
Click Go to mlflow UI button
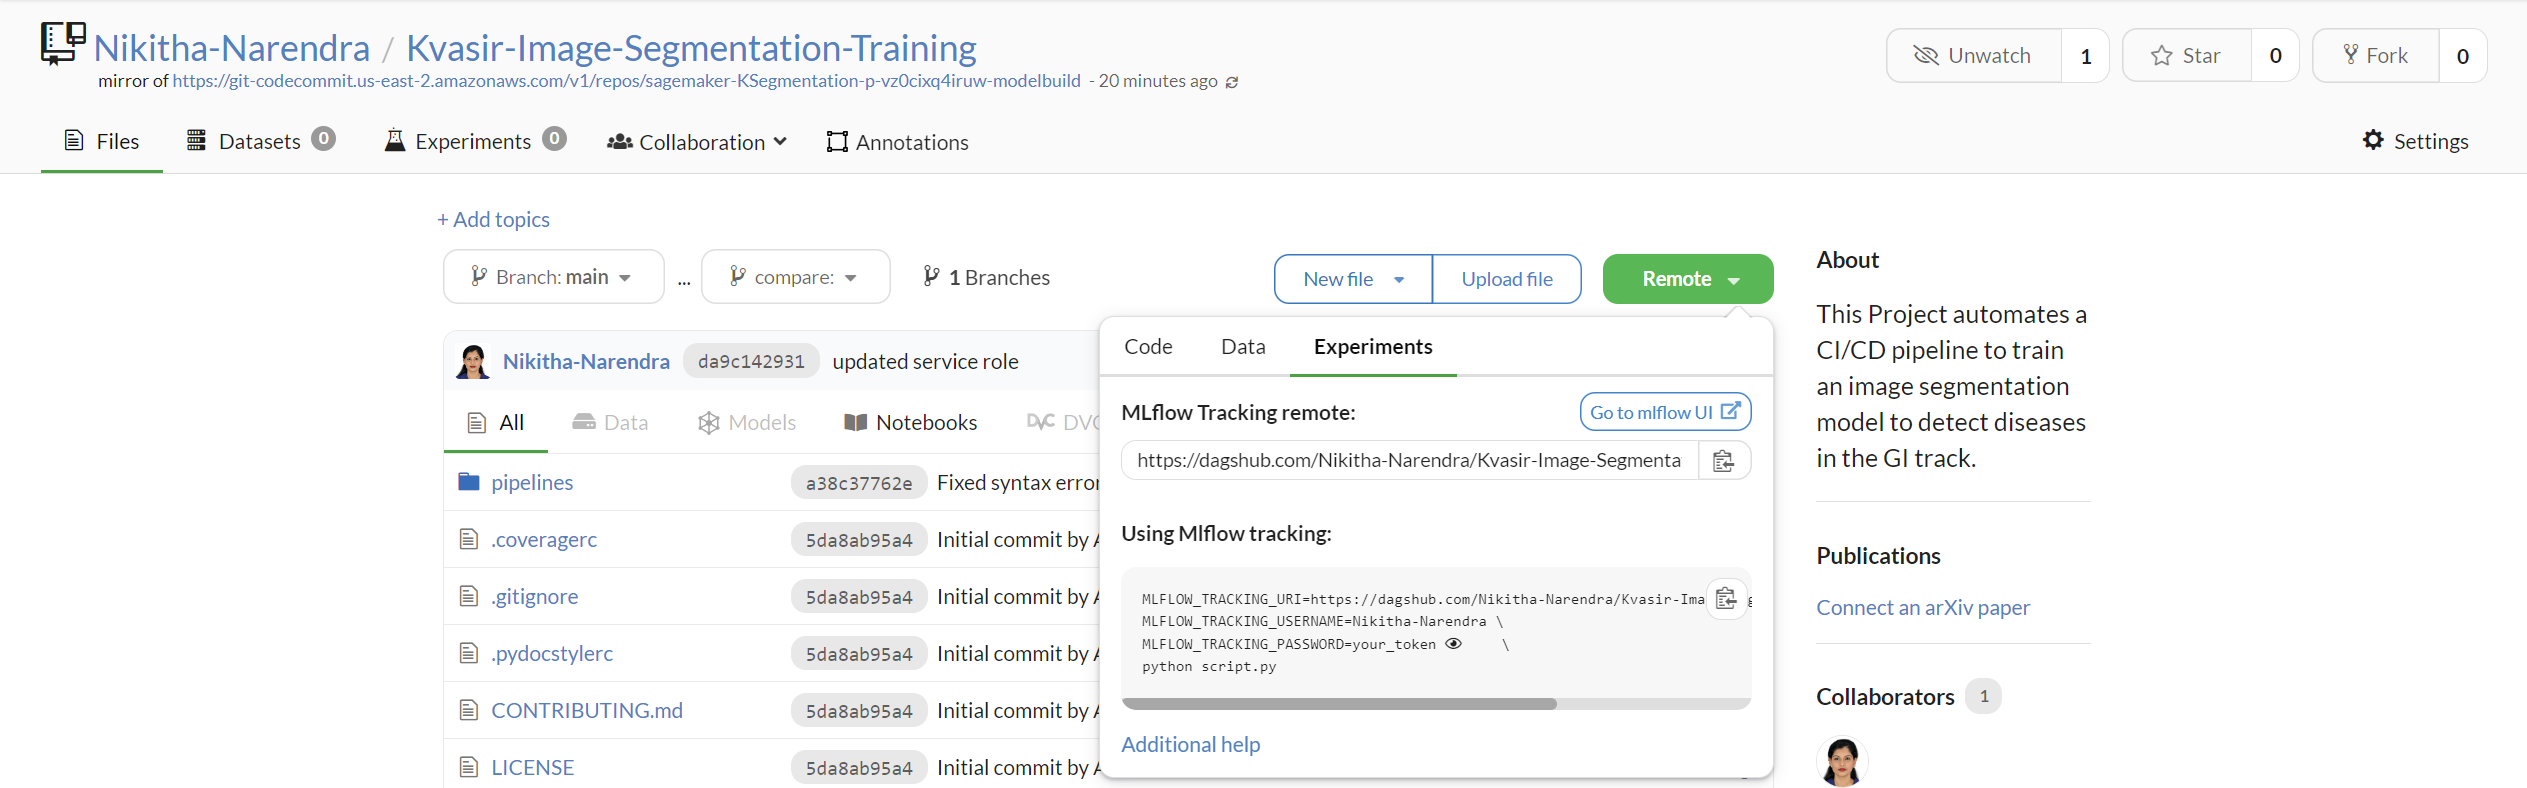point(1665,412)
